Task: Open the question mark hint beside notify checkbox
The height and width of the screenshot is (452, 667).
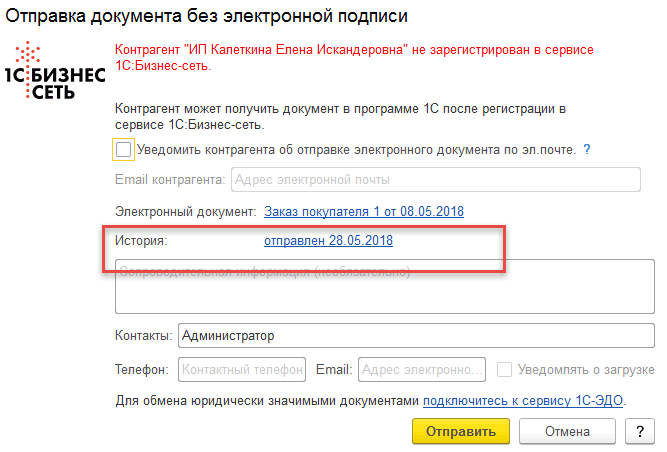Action: 587,150
